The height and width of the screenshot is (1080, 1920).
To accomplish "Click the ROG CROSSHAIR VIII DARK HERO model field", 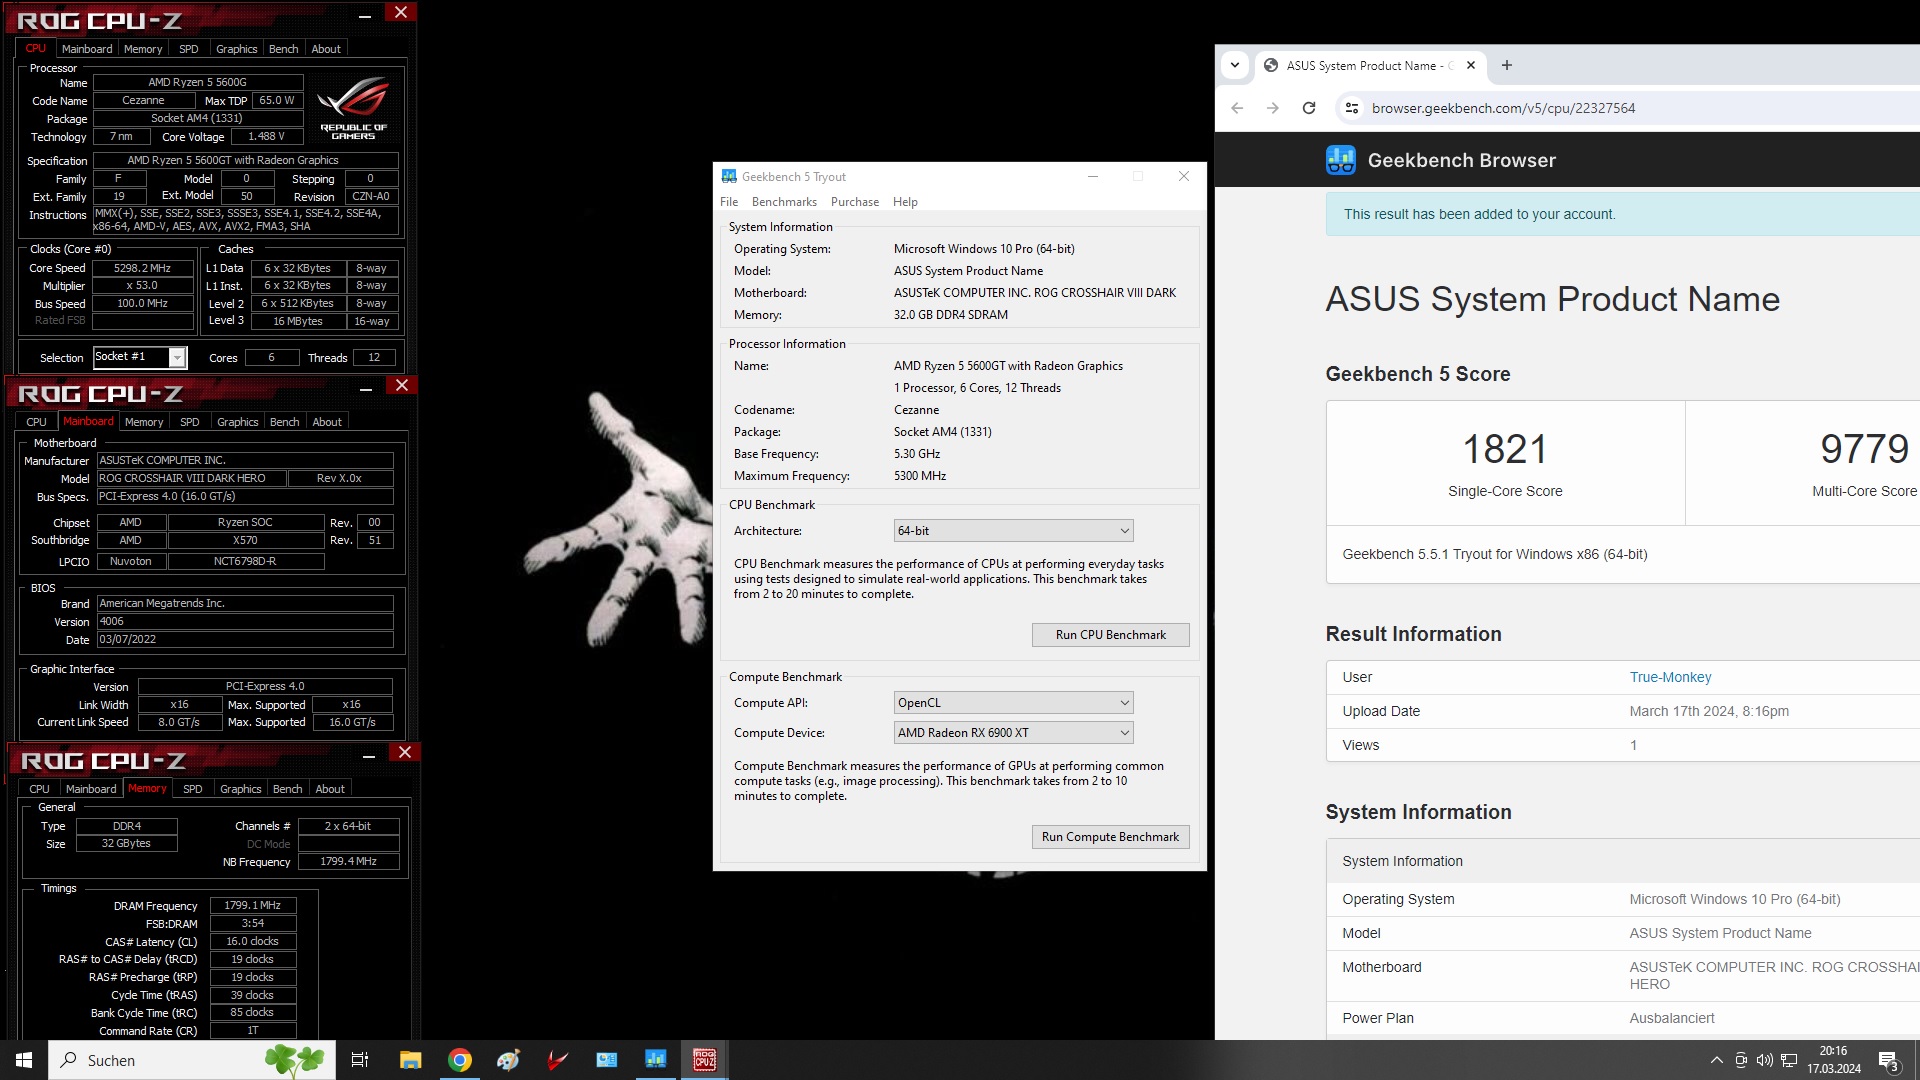I will [x=191, y=478].
